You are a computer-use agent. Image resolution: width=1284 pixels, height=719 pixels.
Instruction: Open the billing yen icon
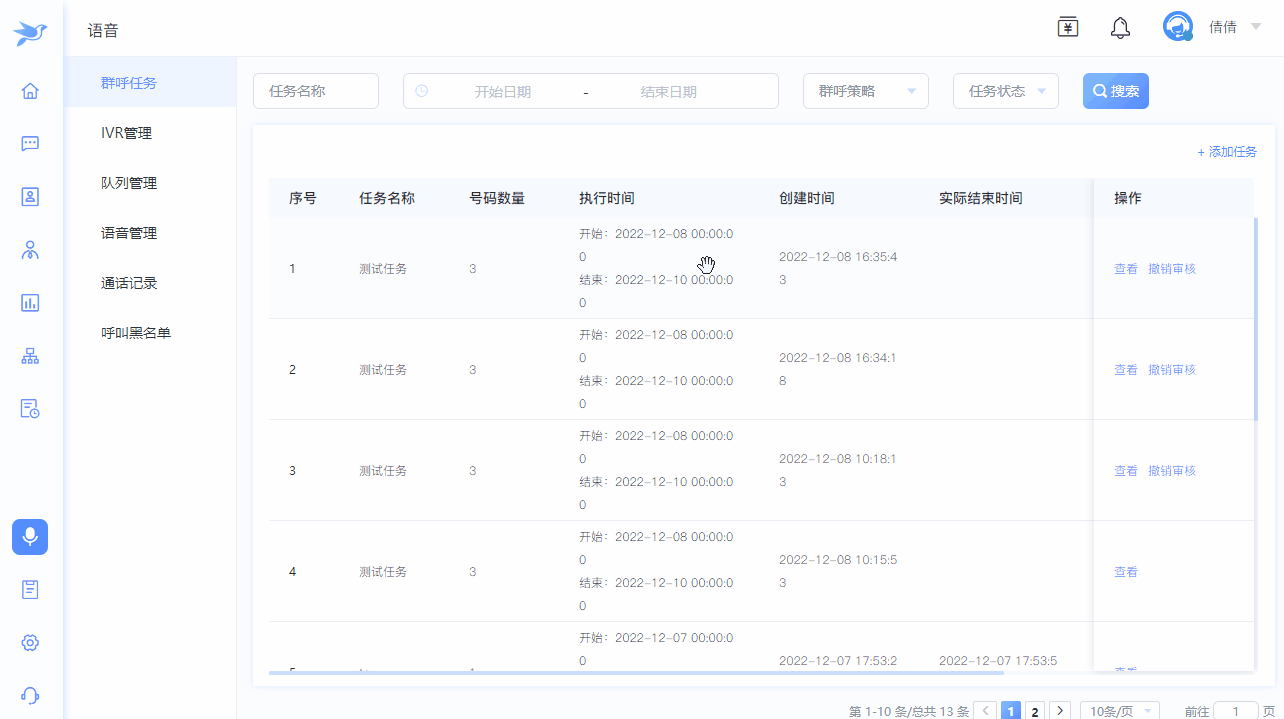(x=1068, y=28)
